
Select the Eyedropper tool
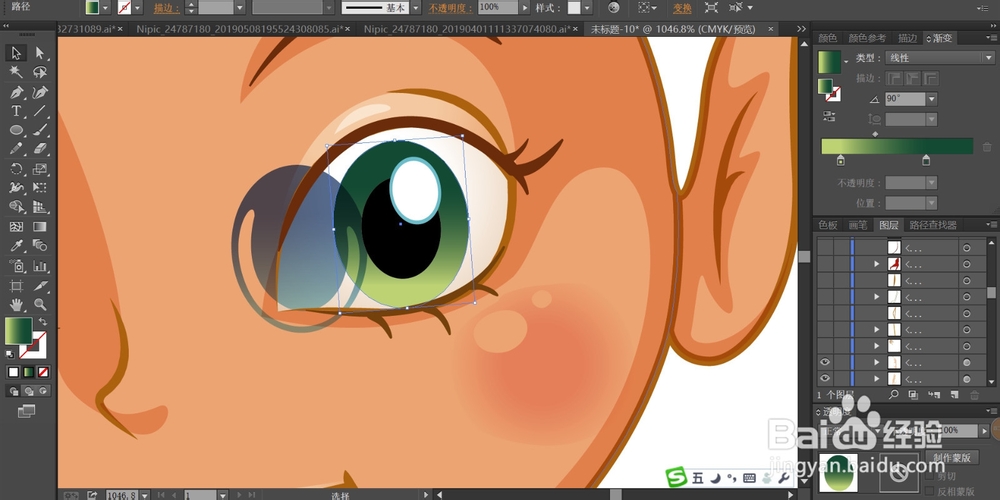(16, 246)
